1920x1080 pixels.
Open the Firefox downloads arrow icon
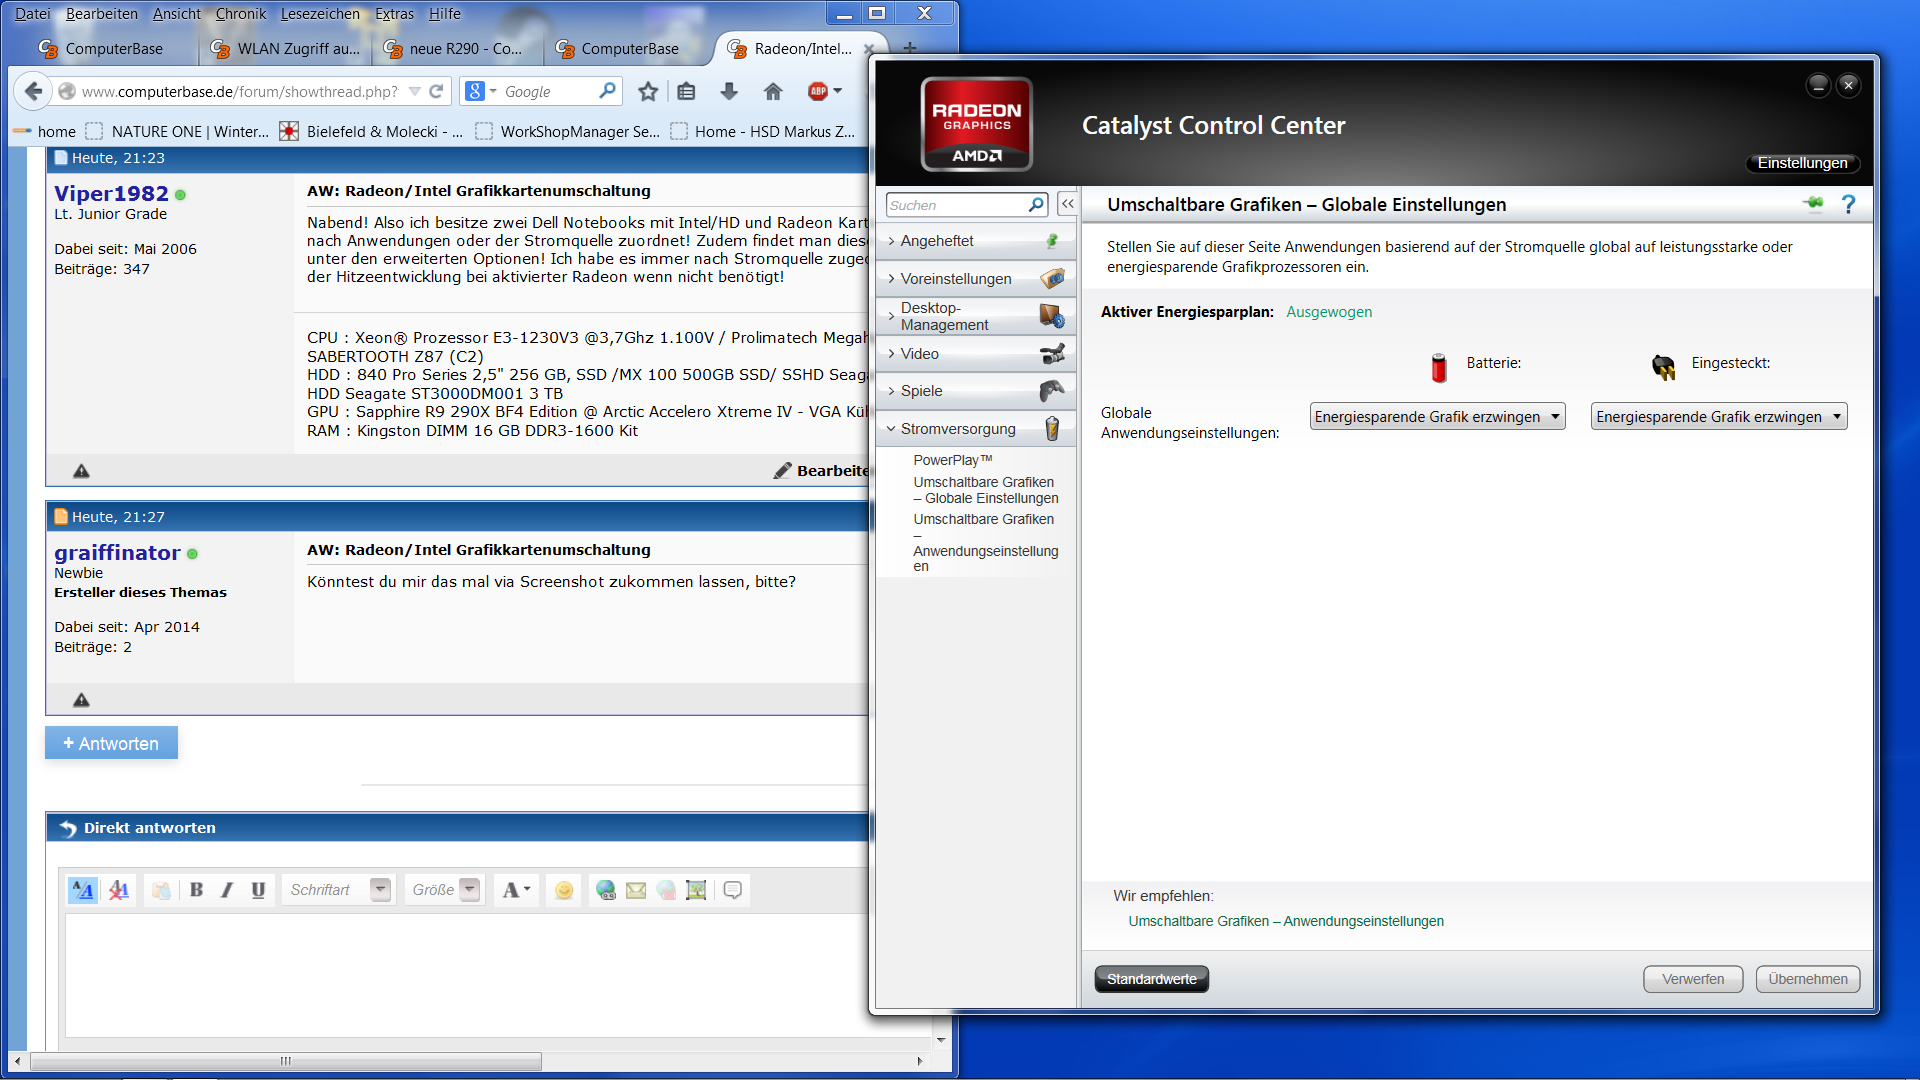[x=729, y=92]
